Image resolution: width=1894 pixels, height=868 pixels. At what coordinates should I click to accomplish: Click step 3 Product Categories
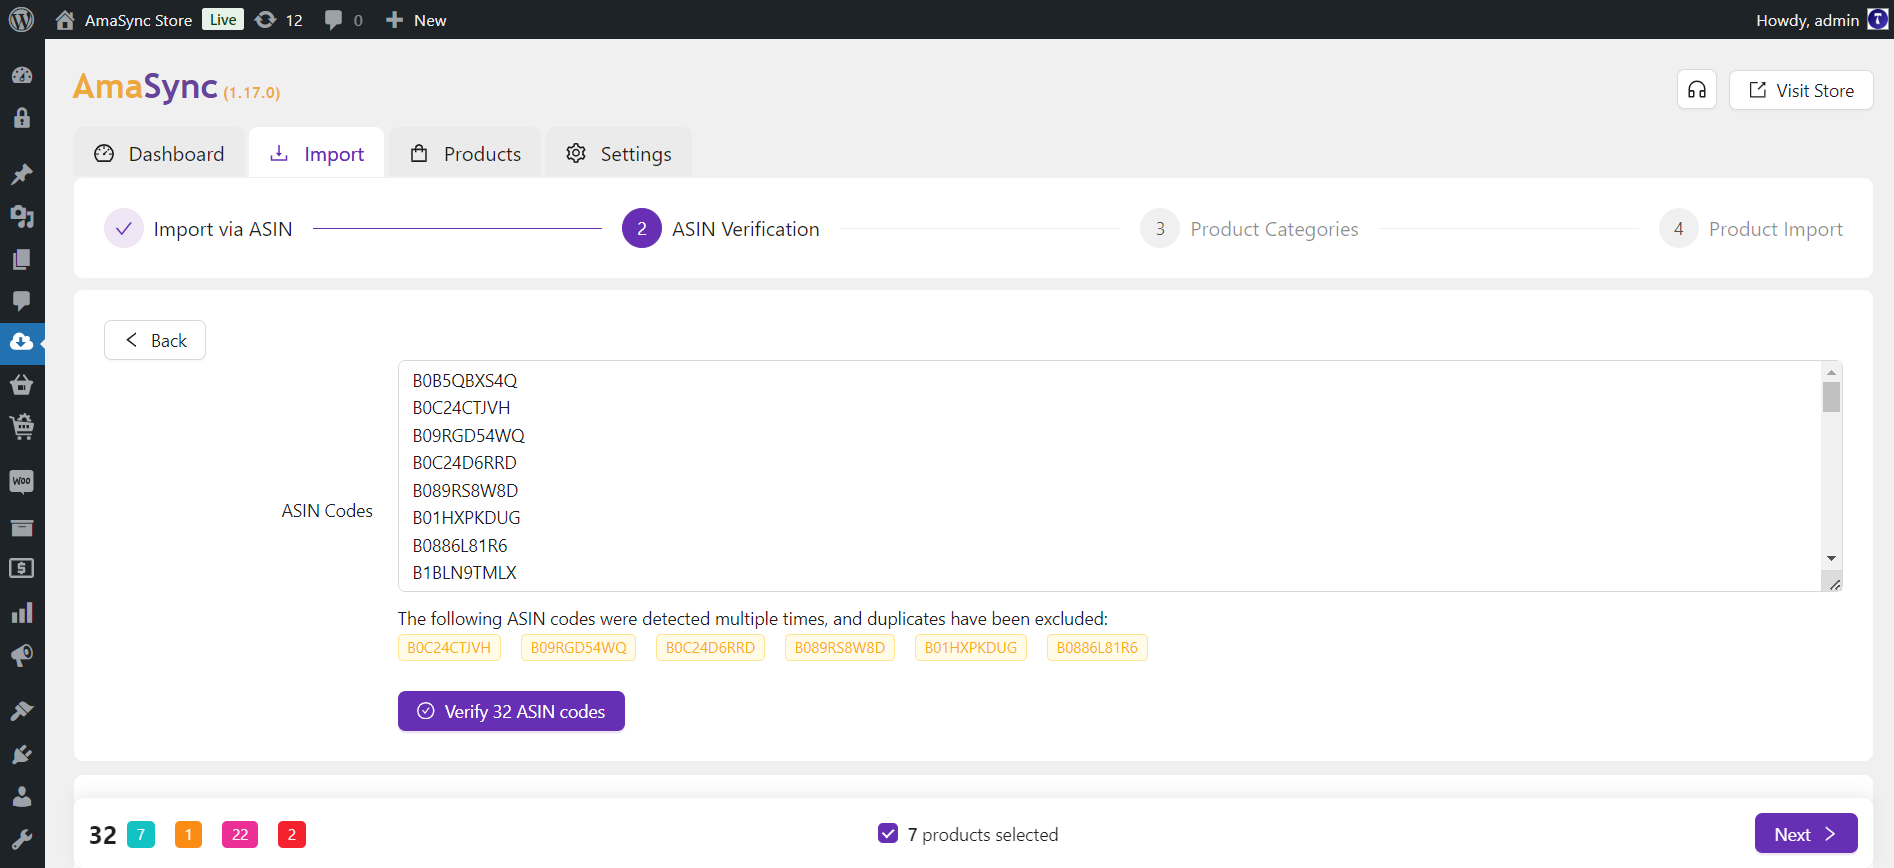[1250, 229]
